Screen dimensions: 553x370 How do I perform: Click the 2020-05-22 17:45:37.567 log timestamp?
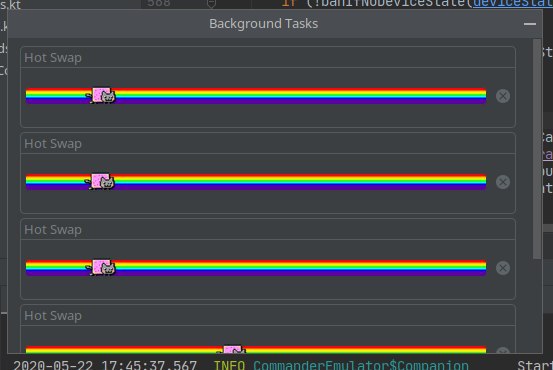click(x=105, y=365)
